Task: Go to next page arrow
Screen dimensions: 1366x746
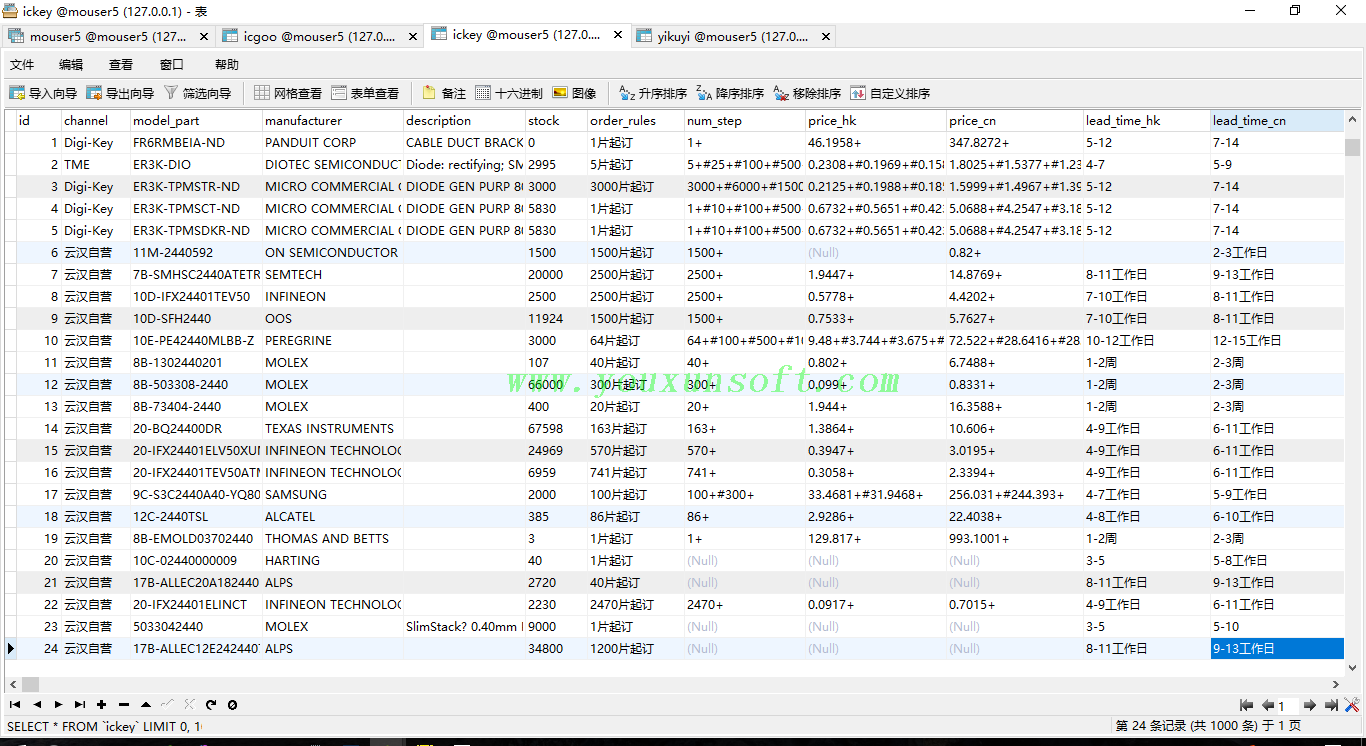Action: (x=1310, y=705)
